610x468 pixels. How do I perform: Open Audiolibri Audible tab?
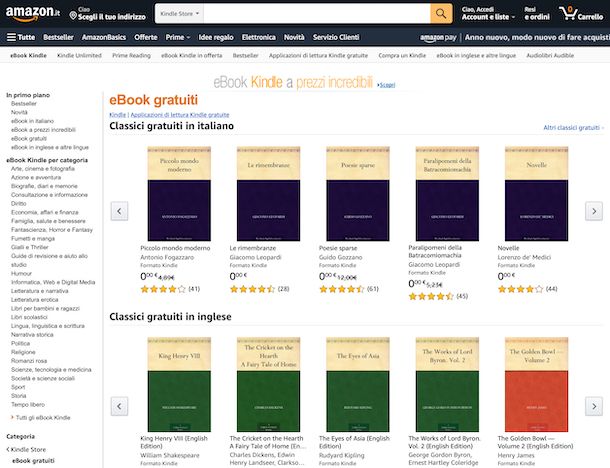pyautogui.click(x=550, y=56)
